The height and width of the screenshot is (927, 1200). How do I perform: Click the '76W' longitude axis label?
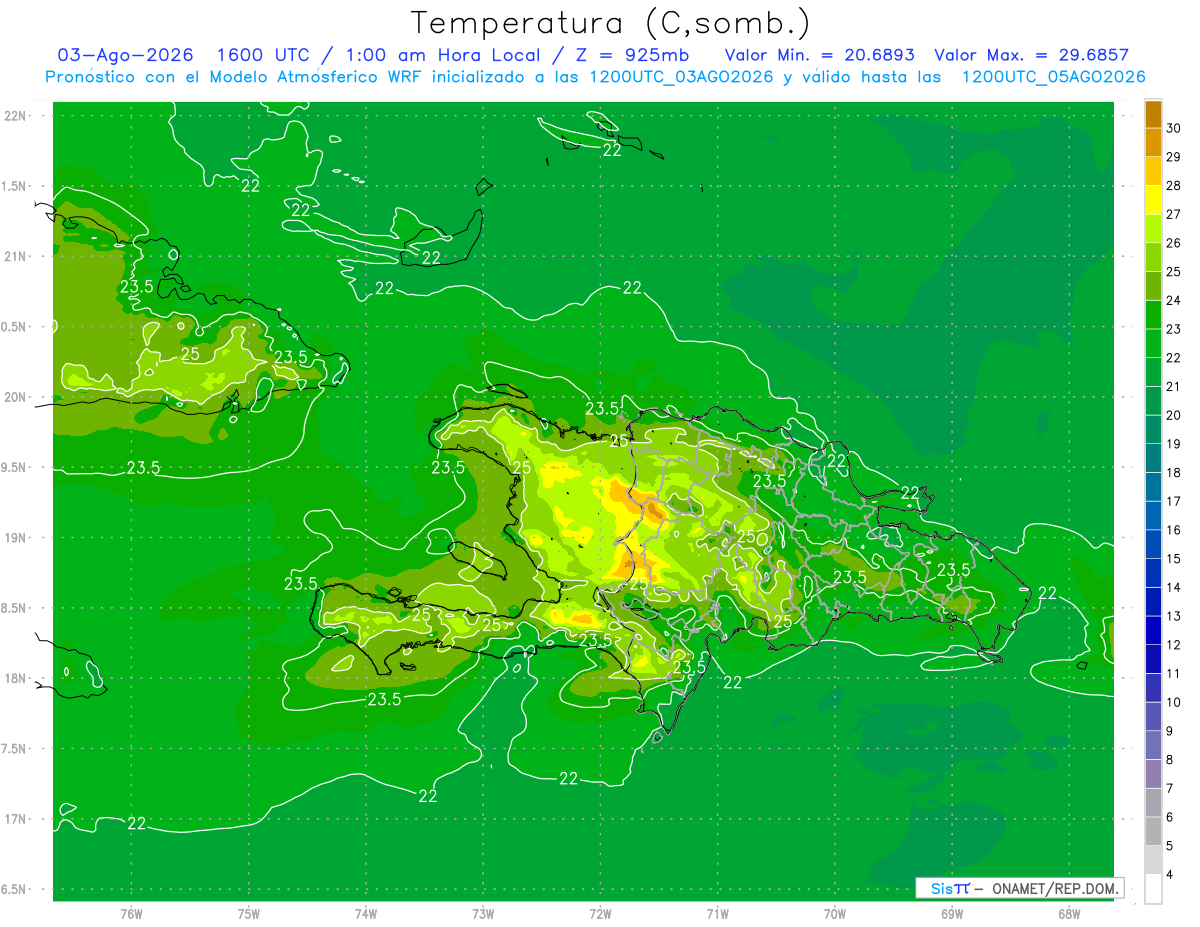click(131, 914)
